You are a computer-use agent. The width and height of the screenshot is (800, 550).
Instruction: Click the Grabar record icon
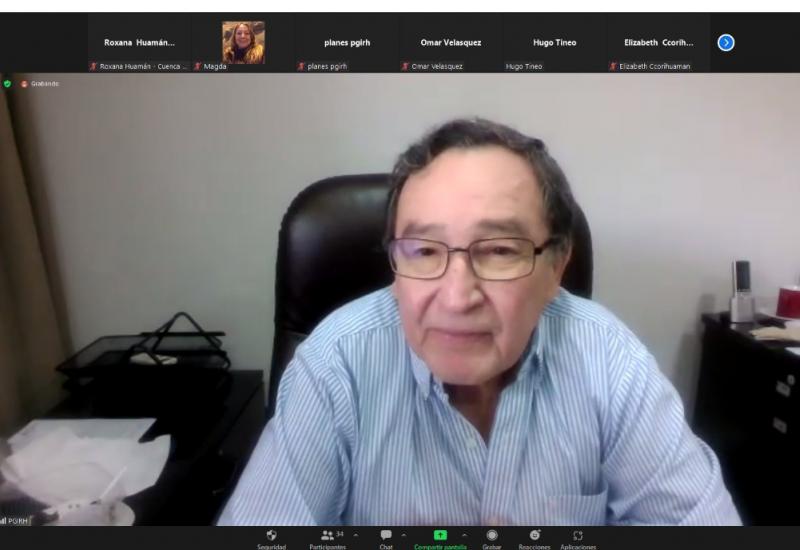[492, 536]
